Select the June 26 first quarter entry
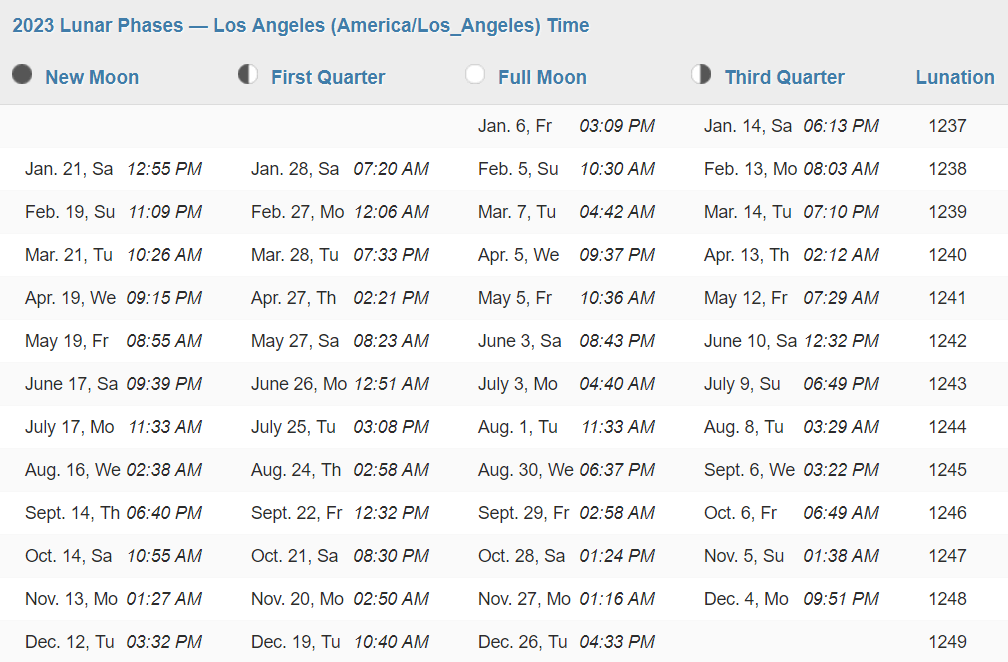 point(339,384)
